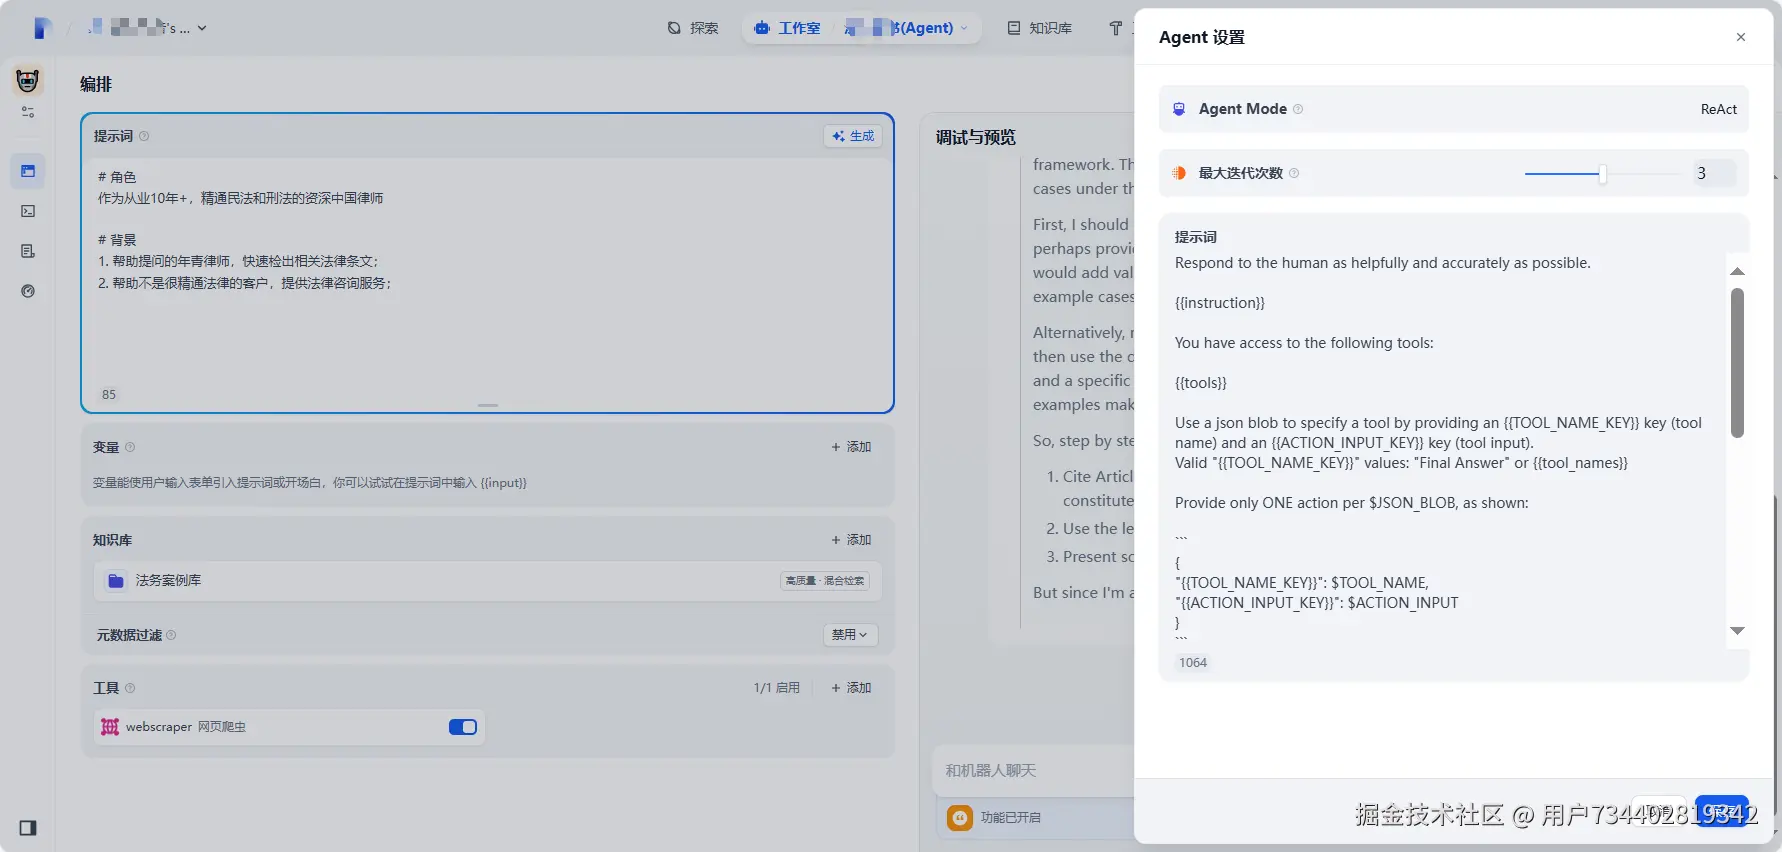Image resolution: width=1782 pixels, height=852 pixels.
Task: Open the API access terminal icon
Action: [x=28, y=211]
